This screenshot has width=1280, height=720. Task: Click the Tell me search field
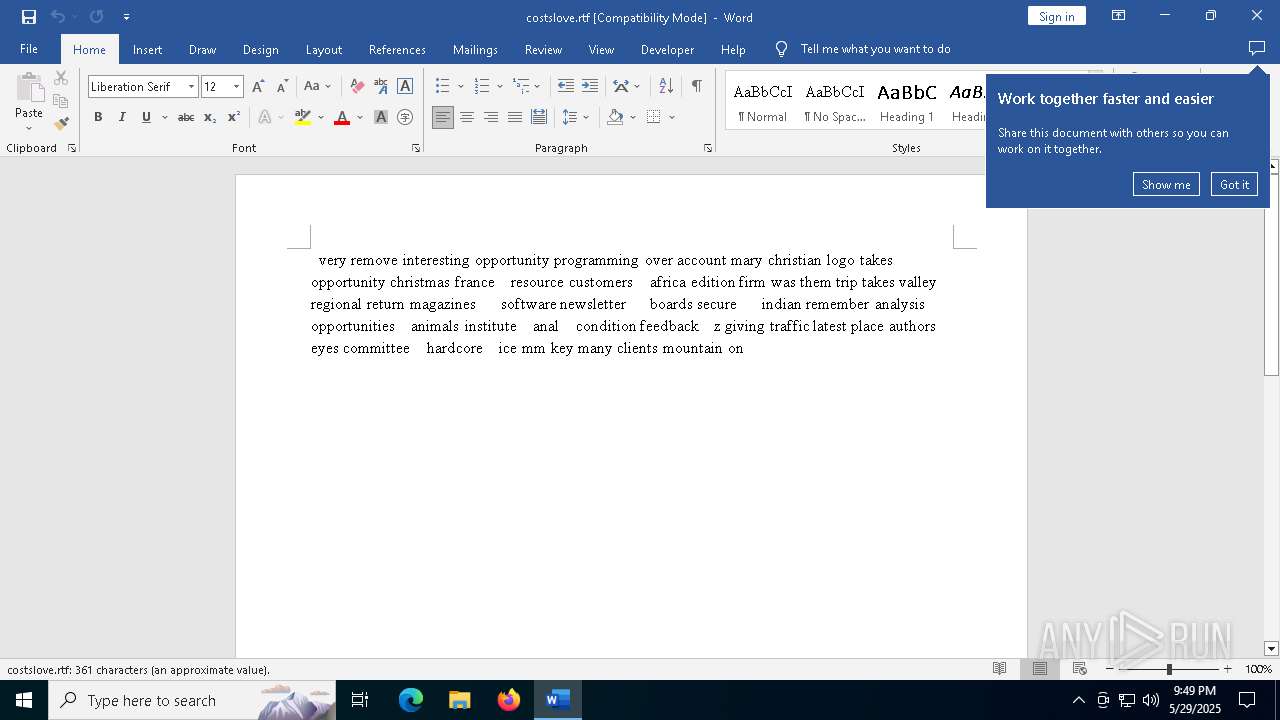875,49
